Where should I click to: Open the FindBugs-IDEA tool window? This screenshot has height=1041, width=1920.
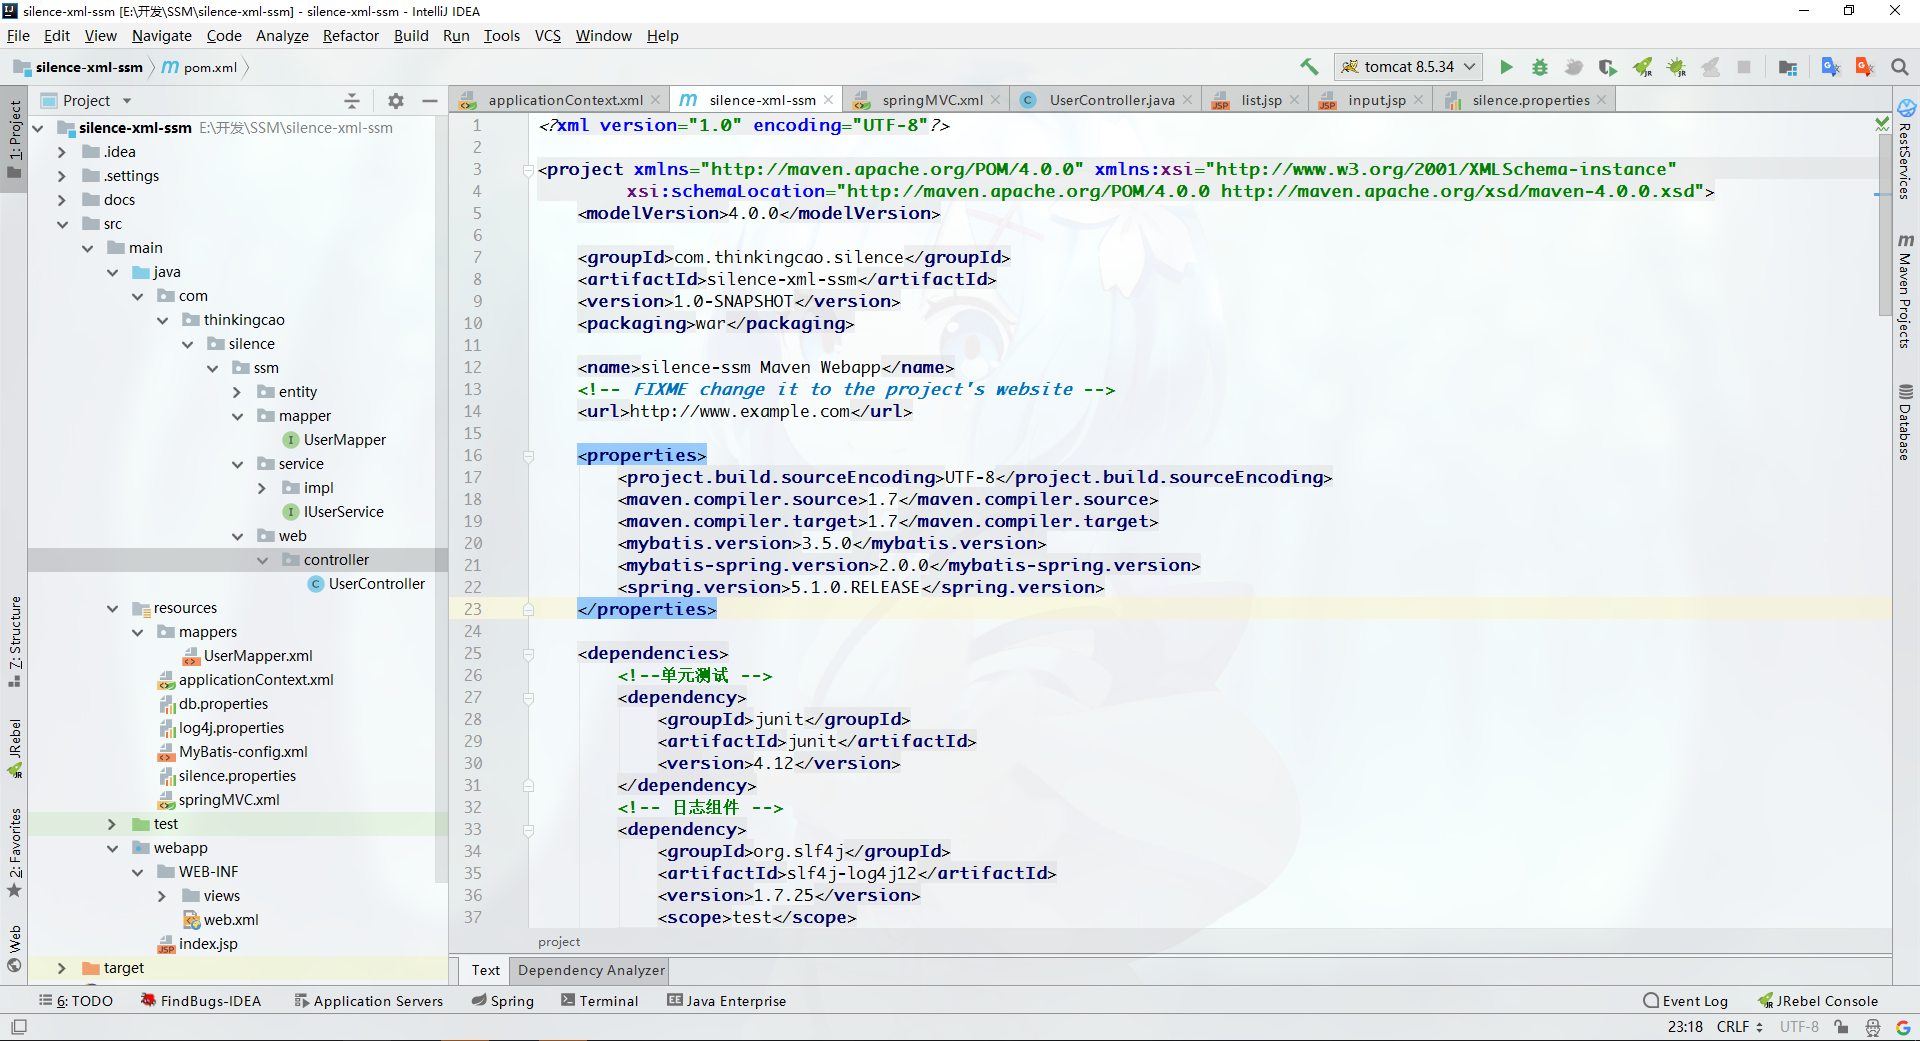pos(201,1001)
